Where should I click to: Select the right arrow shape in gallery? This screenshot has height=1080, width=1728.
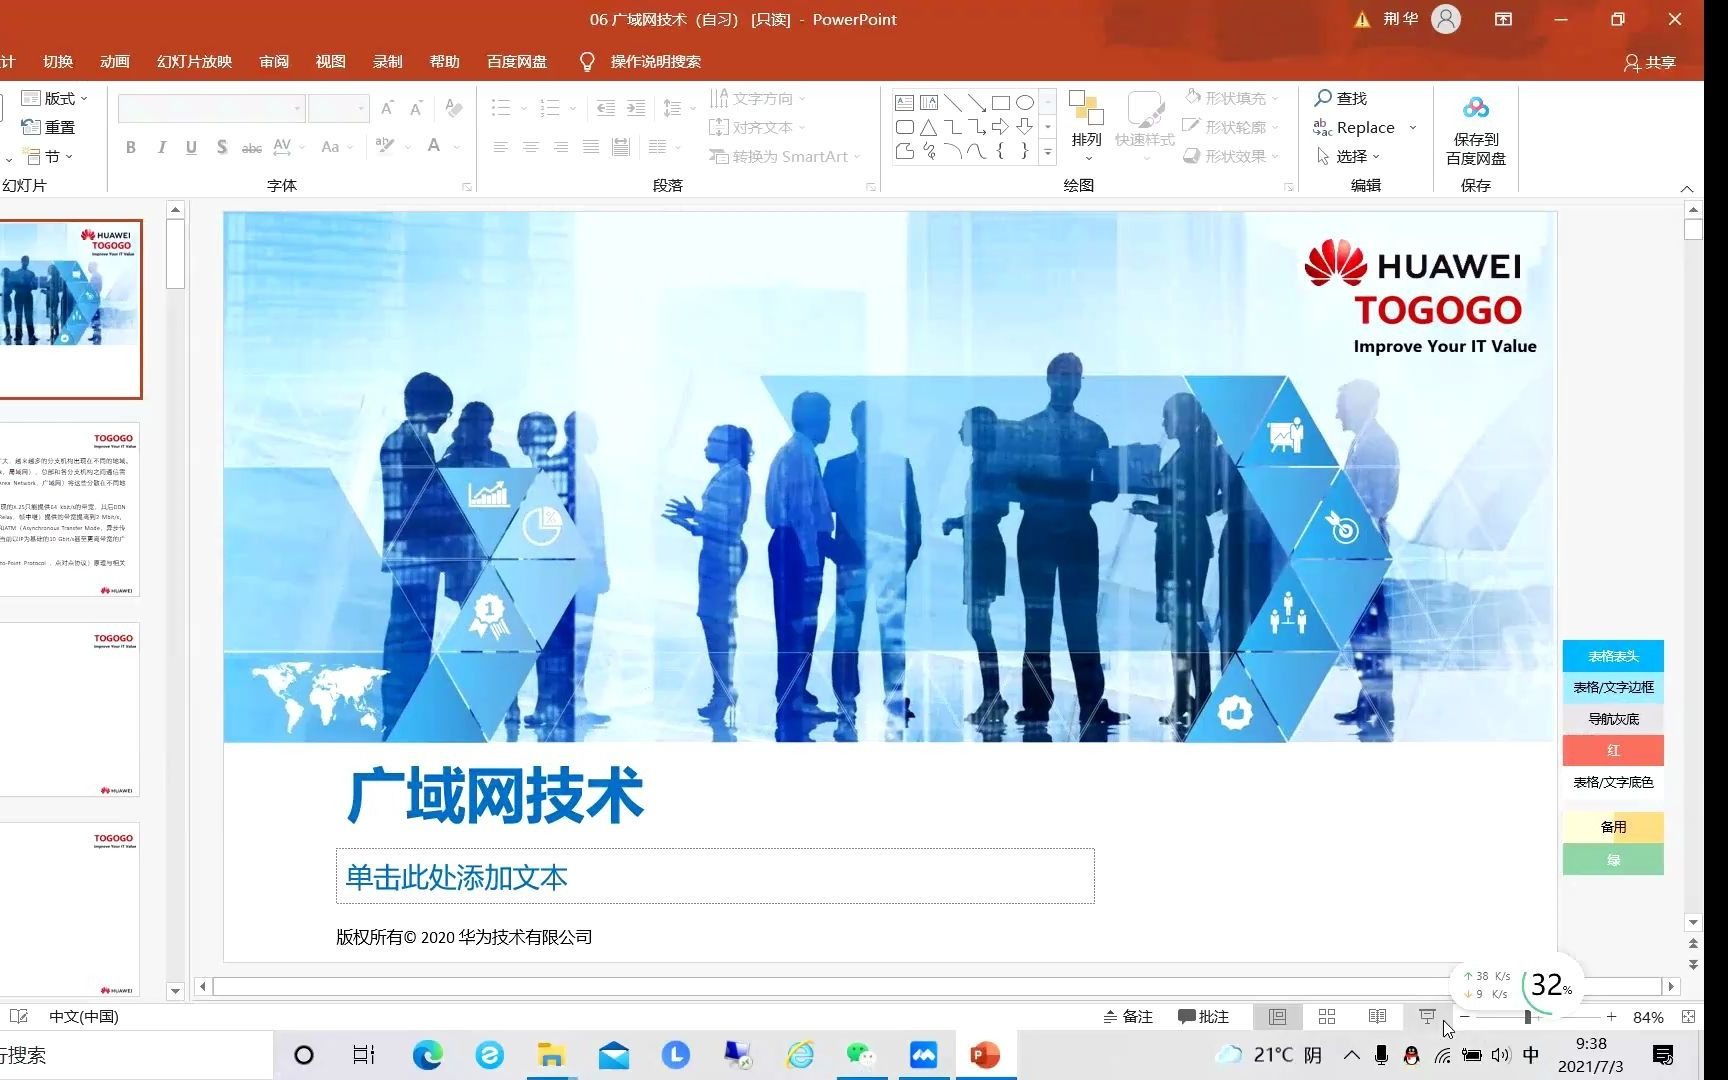coord(1001,127)
